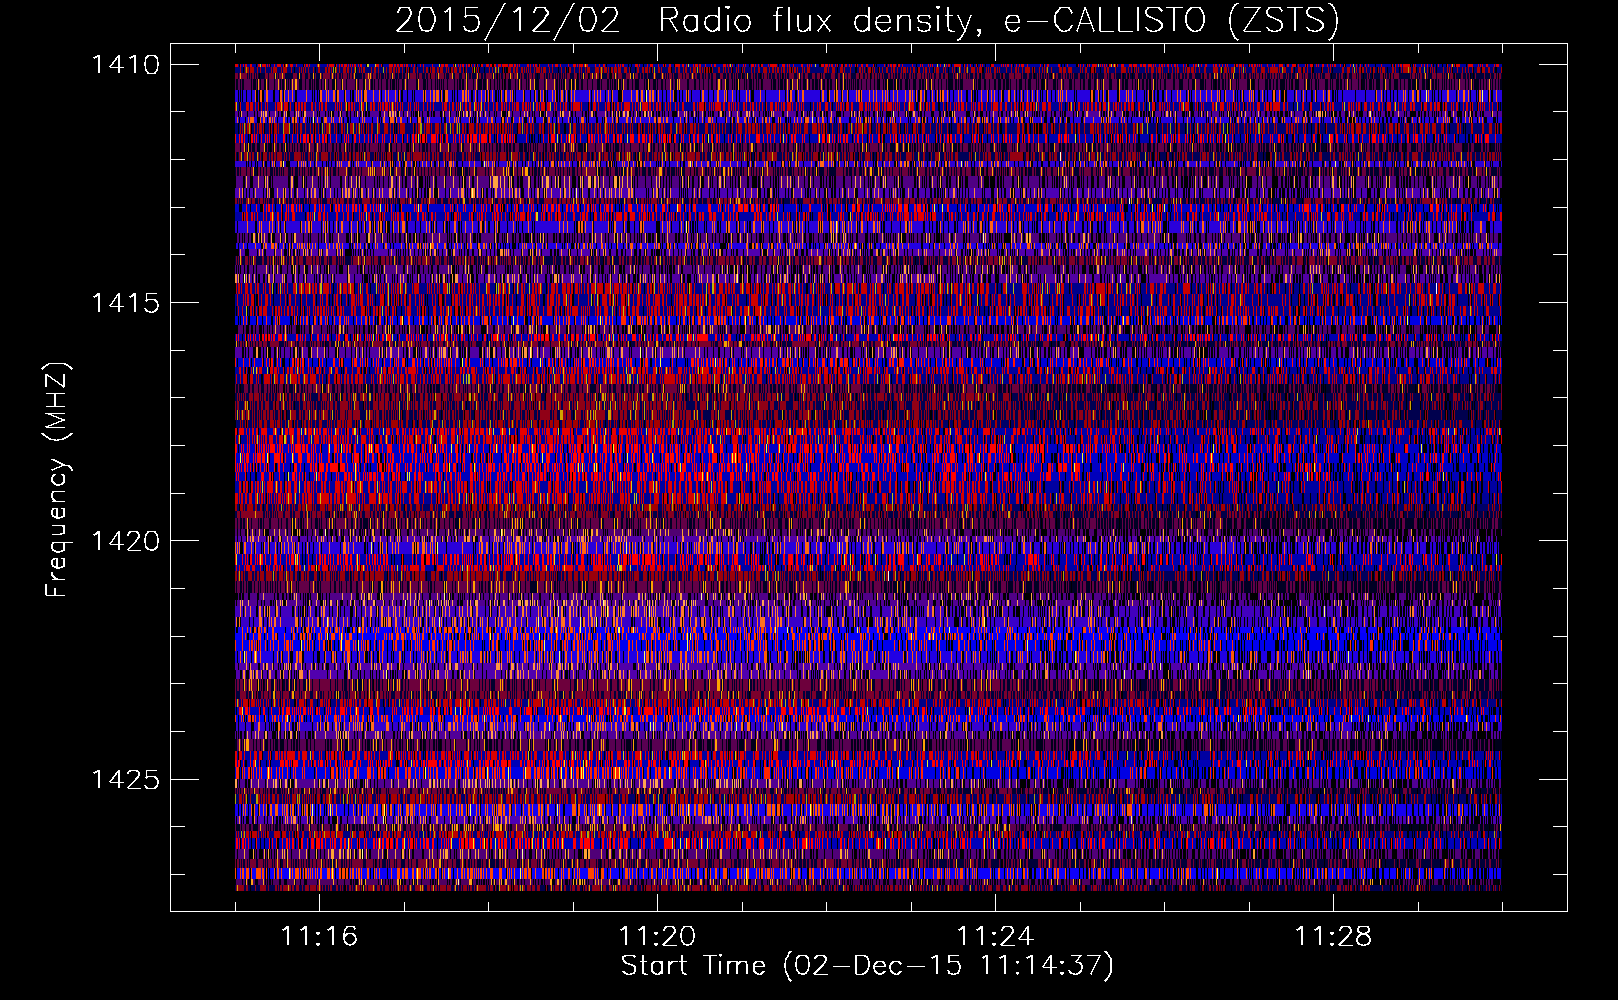Click the 1415 frequency tick label
Viewport: 1618px width, 1000px height.
click(x=125, y=303)
